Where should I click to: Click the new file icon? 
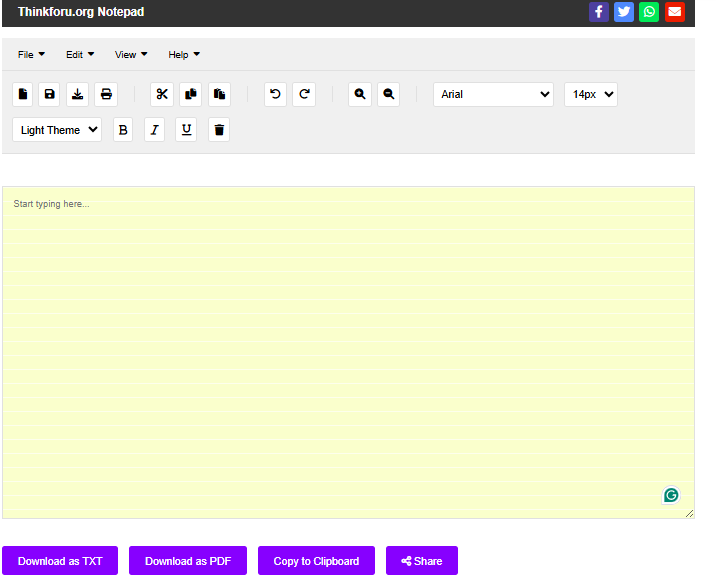click(x=23, y=94)
